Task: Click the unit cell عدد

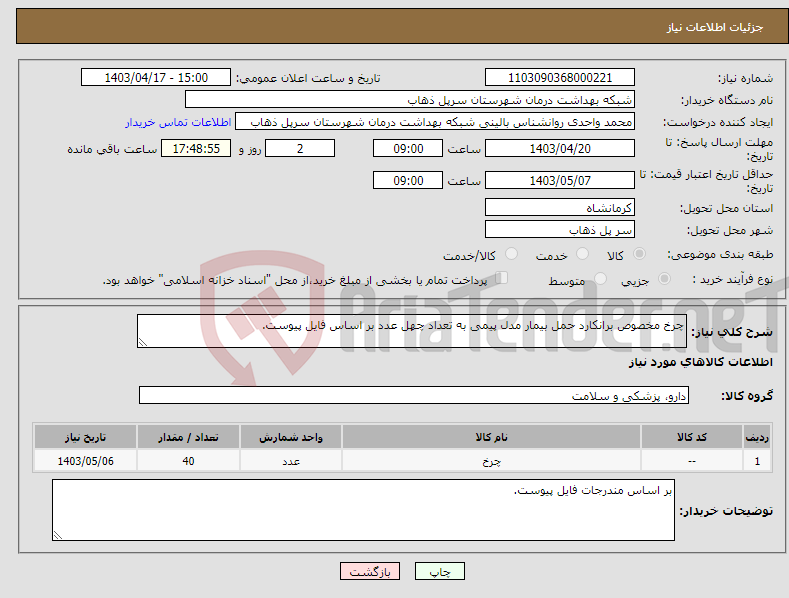Action: 291,461
